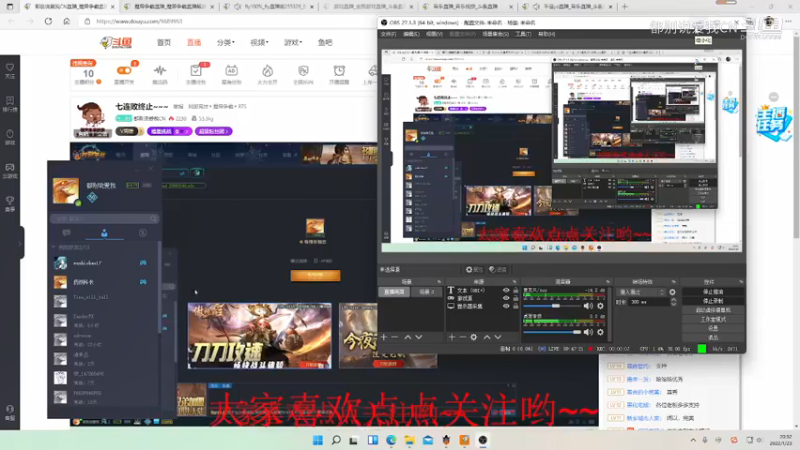800x450 pixels.
Task: Open the 设置 settings button in OBS controls
Action: 713,329
